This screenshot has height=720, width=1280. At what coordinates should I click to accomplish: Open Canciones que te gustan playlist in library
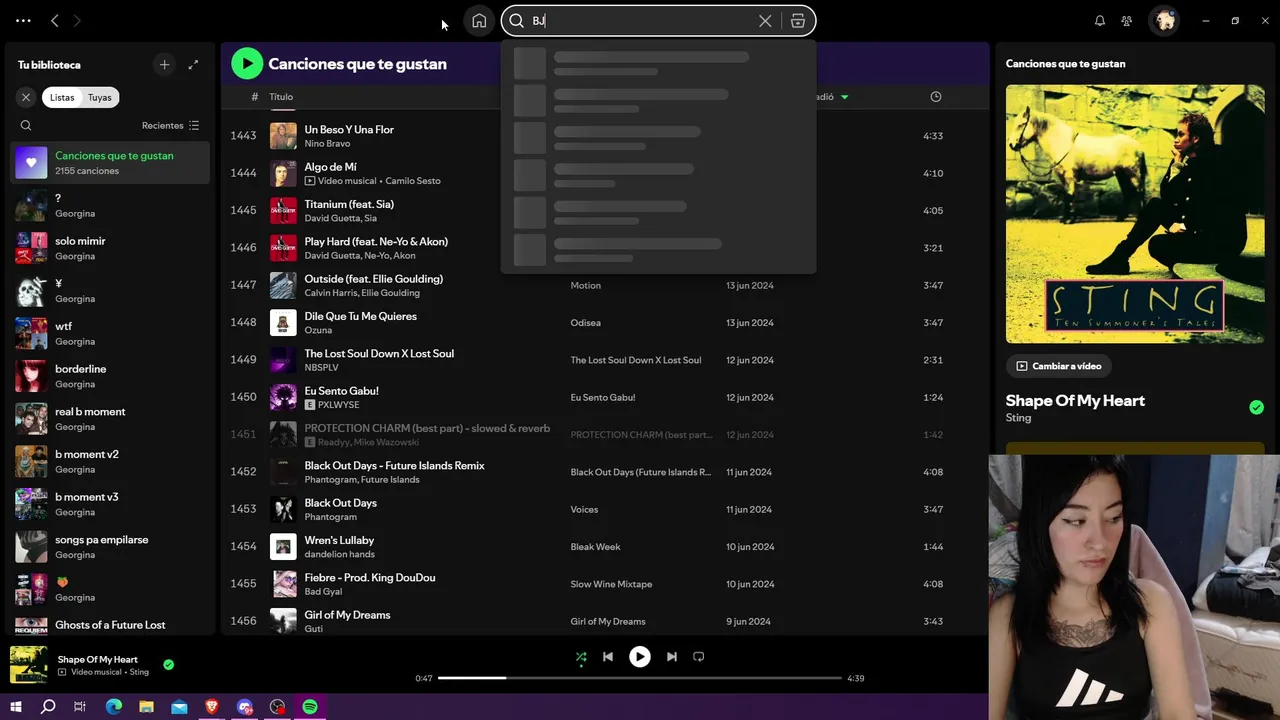(x=110, y=163)
